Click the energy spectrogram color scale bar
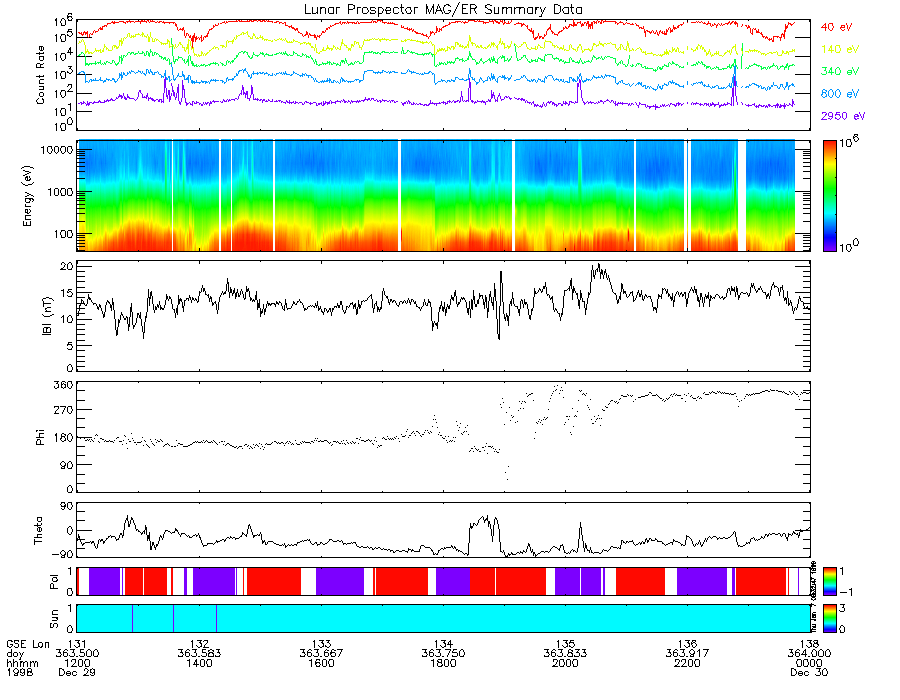Screen dimensions: 900x700 829,196
